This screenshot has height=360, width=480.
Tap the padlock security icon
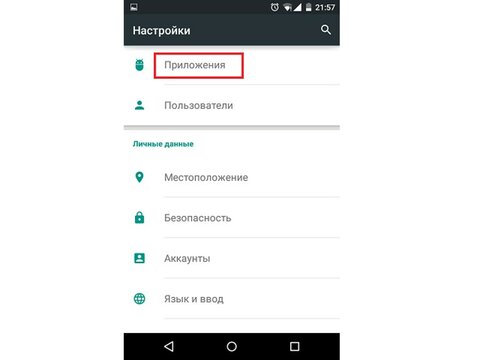click(x=139, y=217)
